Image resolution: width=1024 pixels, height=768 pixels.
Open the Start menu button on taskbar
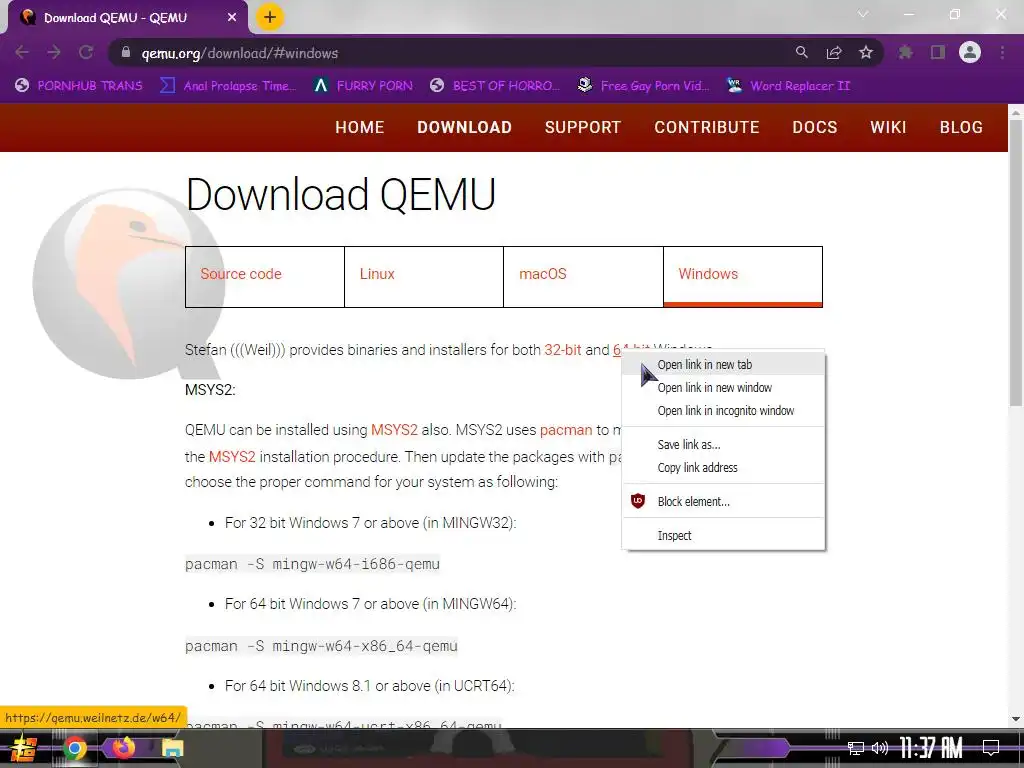[x=23, y=748]
